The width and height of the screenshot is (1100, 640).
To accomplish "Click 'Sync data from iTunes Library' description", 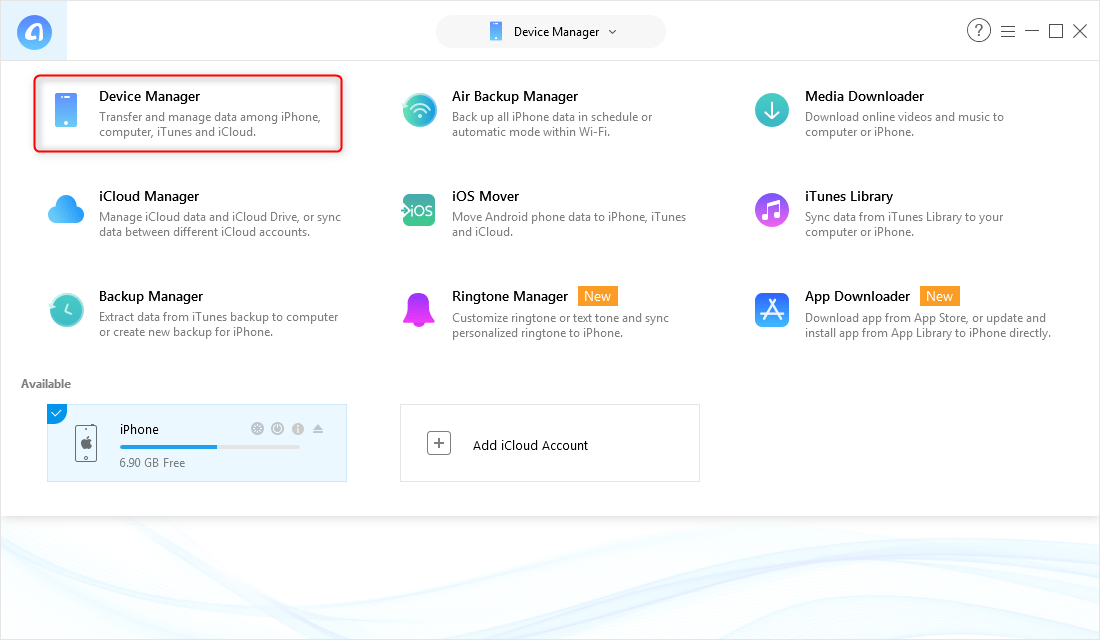I will click(x=904, y=225).
